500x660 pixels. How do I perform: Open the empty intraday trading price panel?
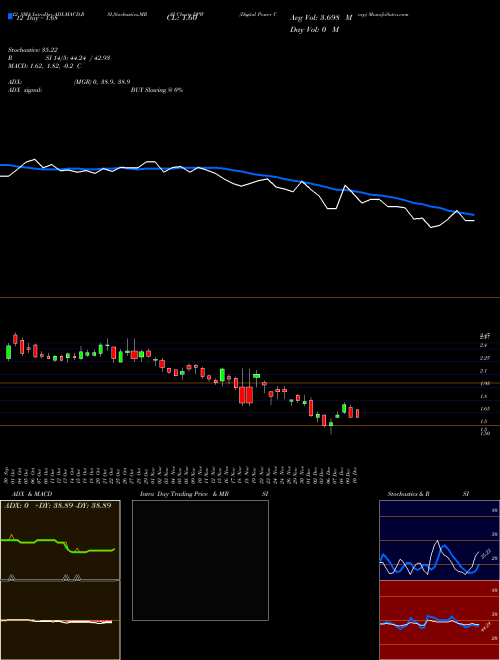coord(200,560)
